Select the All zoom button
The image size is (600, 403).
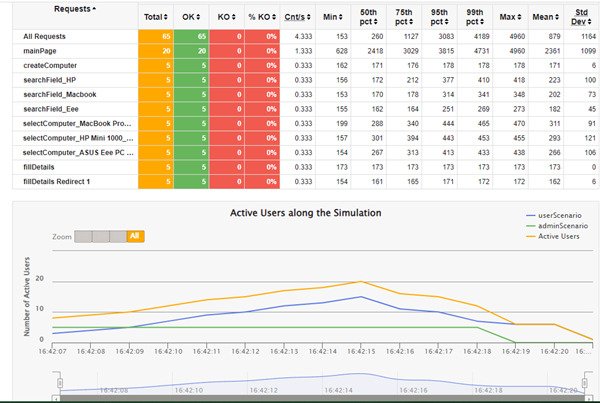click(x=135, y=236)
